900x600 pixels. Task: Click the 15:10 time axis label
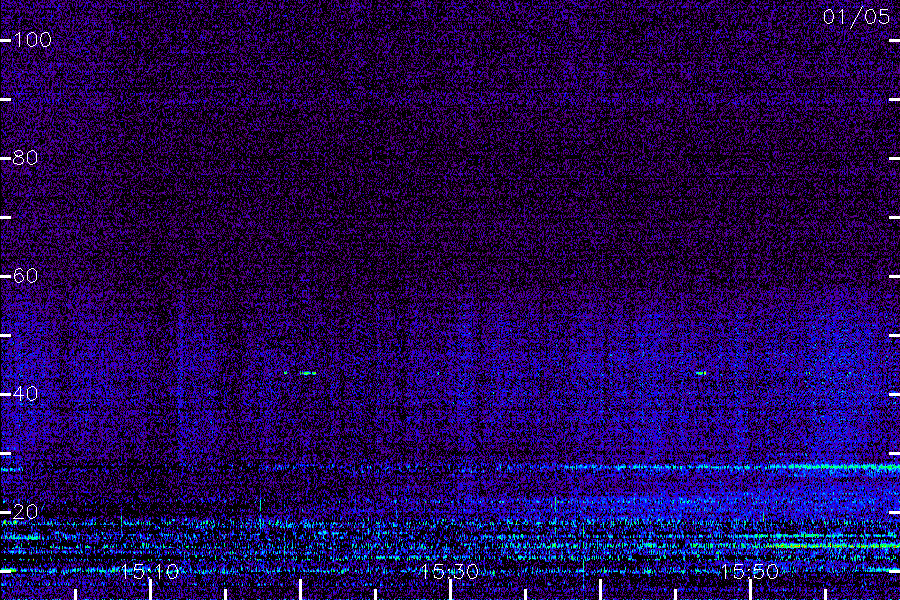pyautogui.click(x=150, y=571)
